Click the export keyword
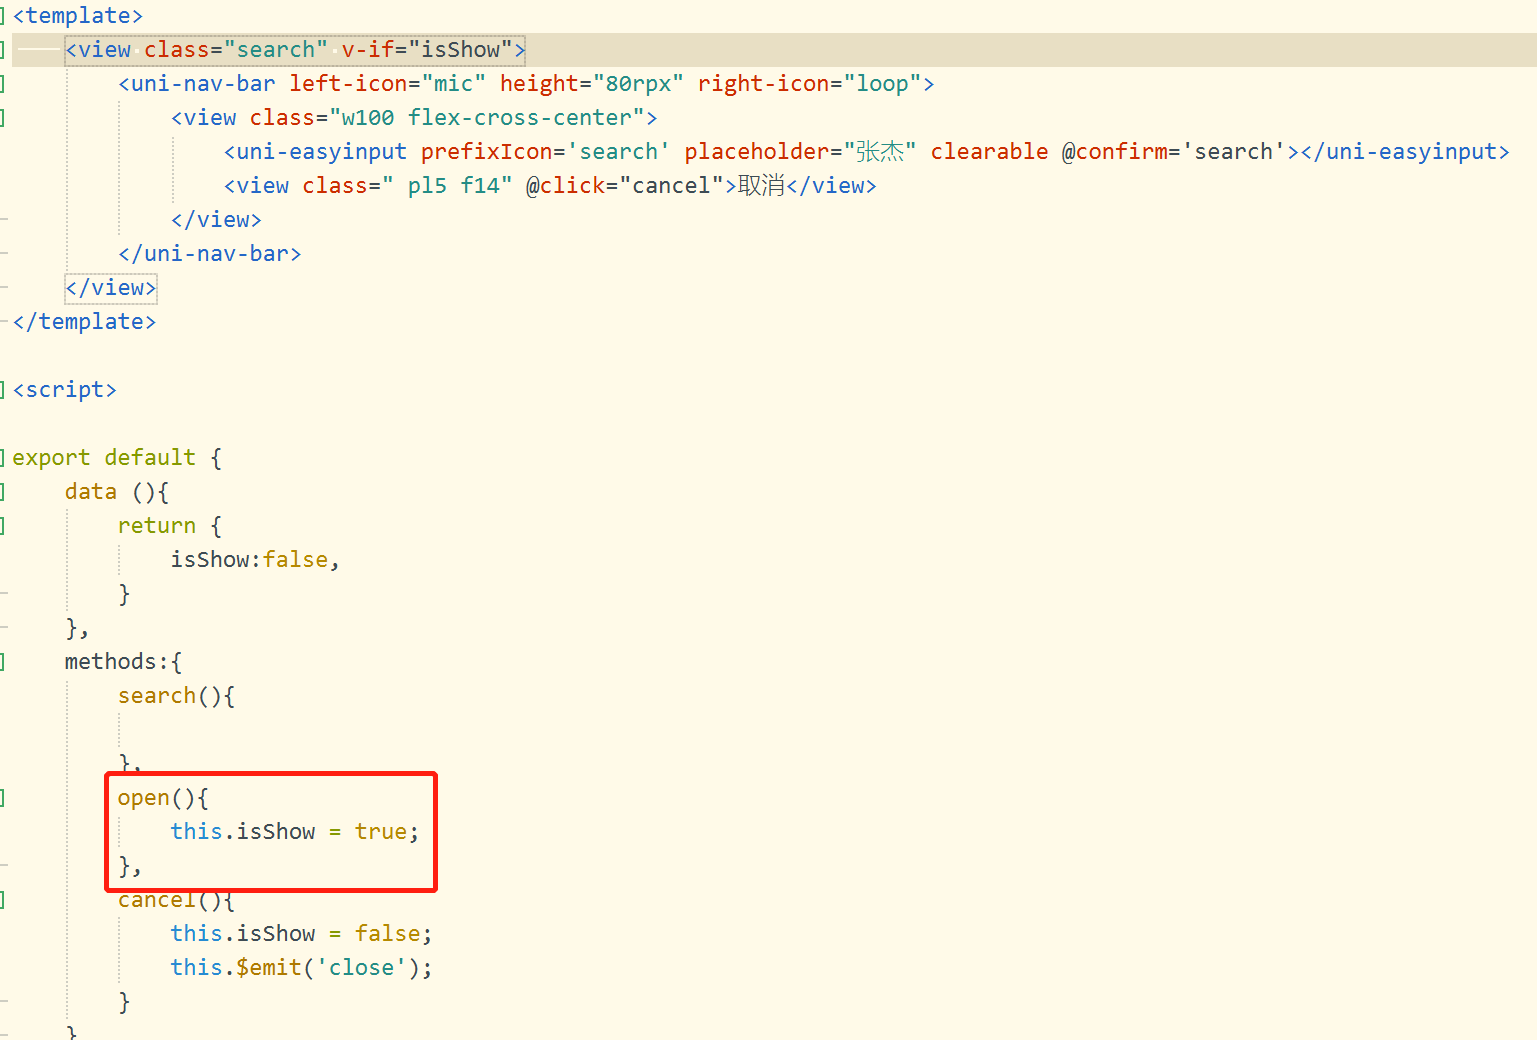The image size is (1537, 1040). coord(51,458)
